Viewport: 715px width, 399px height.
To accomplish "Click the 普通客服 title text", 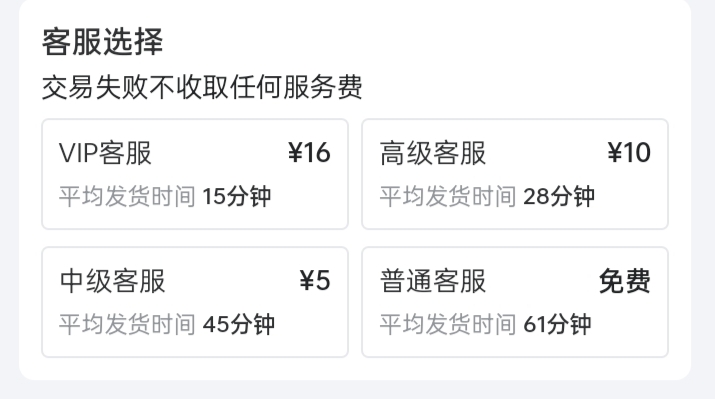I will pos(433,281).
